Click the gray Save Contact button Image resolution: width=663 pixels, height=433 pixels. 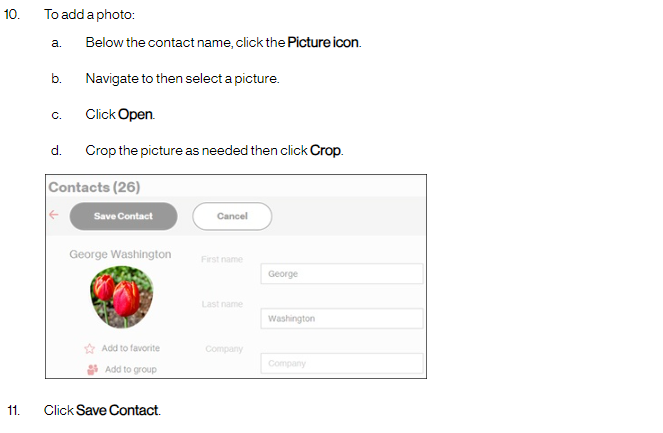click(123, 216)
